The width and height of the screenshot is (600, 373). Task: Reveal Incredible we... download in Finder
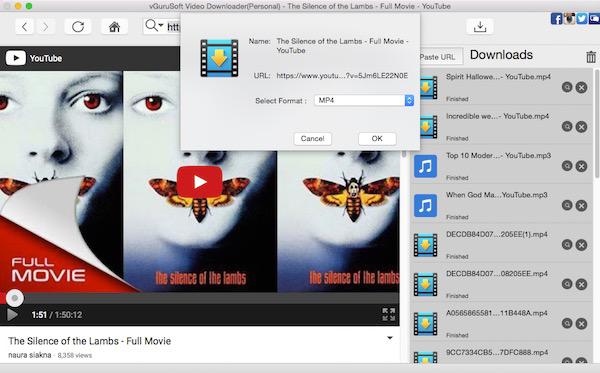point(567,127)
